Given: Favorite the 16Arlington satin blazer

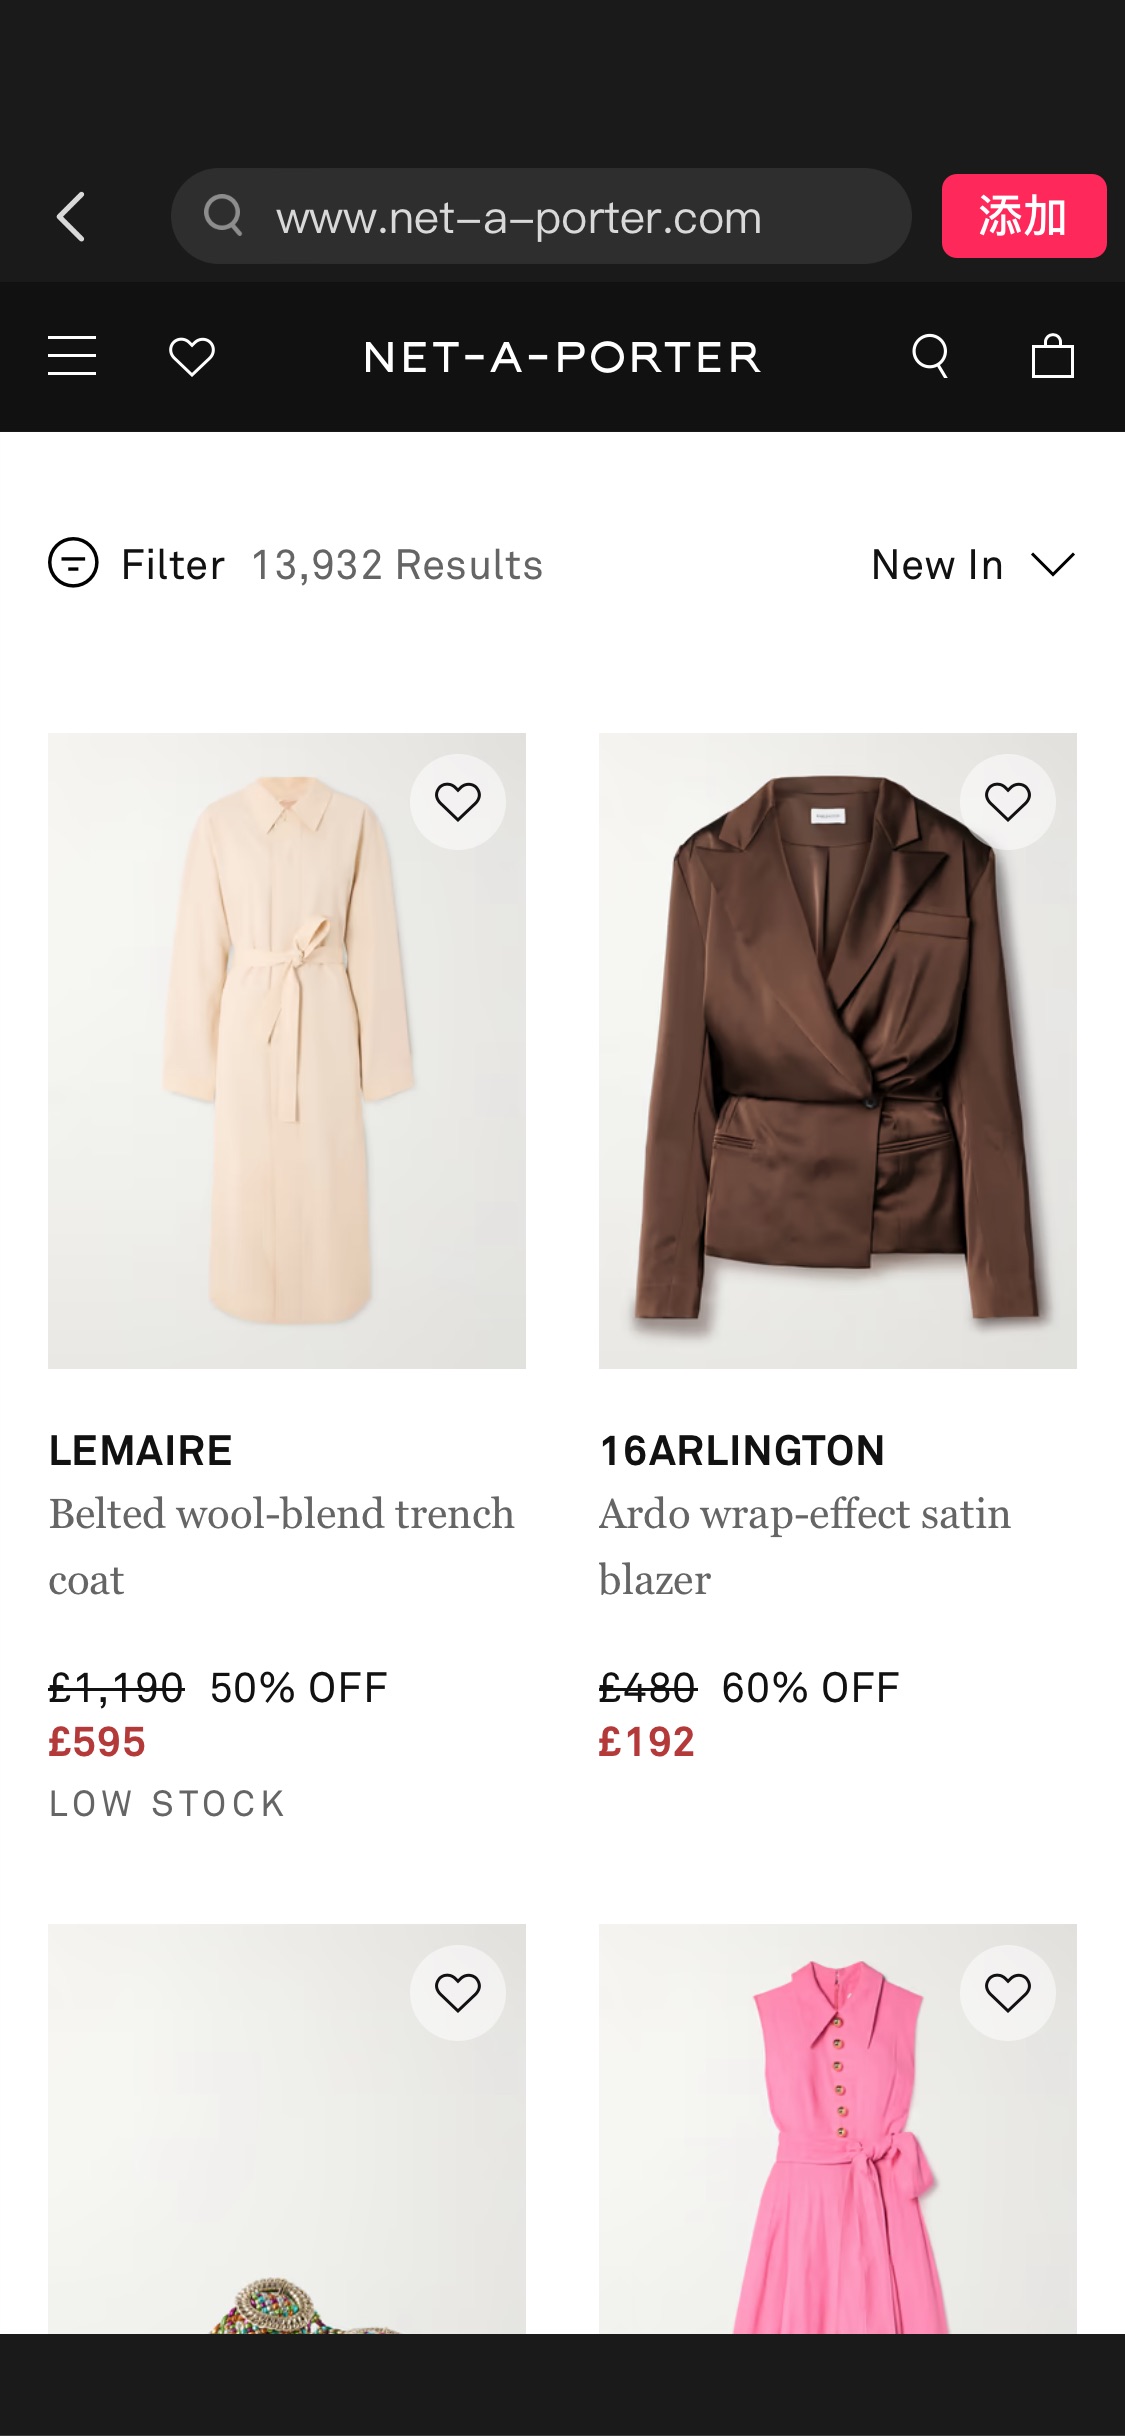Looking at the screenshot, I should point(1007,802).
